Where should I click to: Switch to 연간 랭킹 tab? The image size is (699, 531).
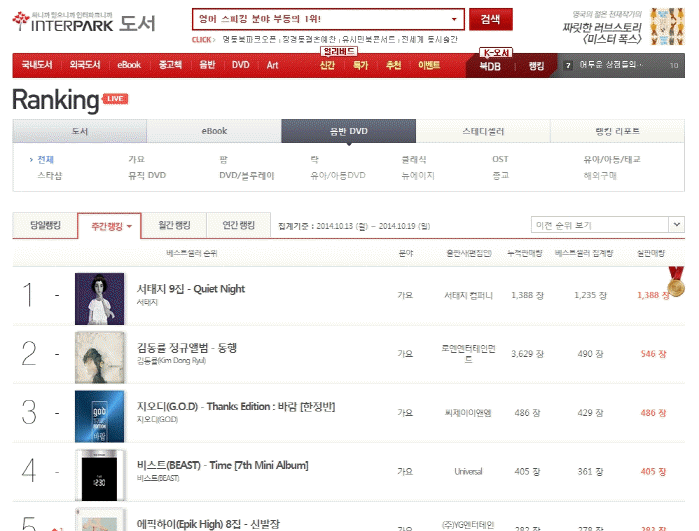[238, 225]
